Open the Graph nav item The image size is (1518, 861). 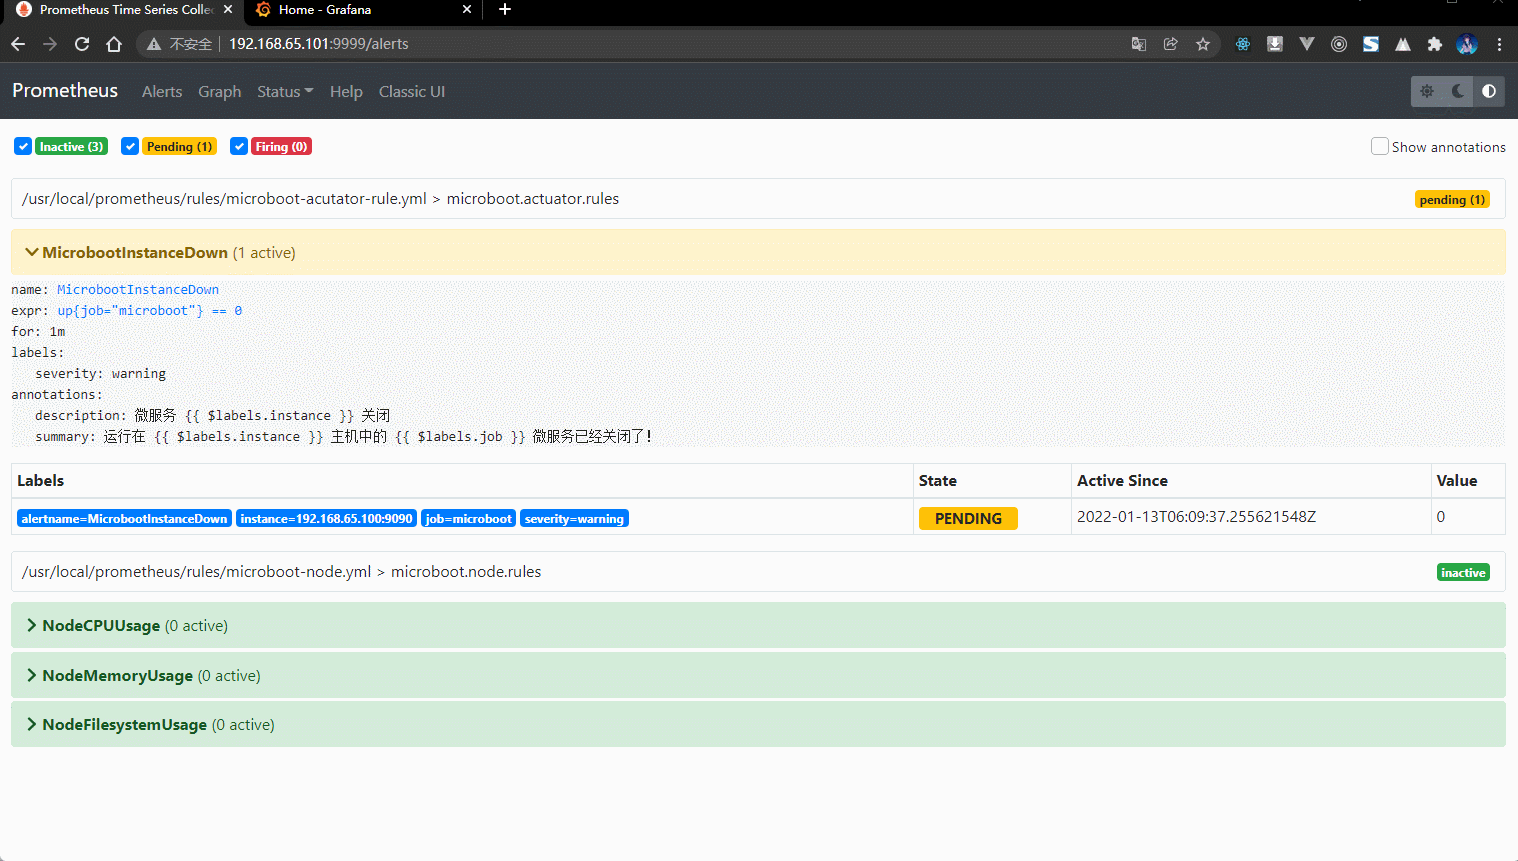tap(219, 91)
